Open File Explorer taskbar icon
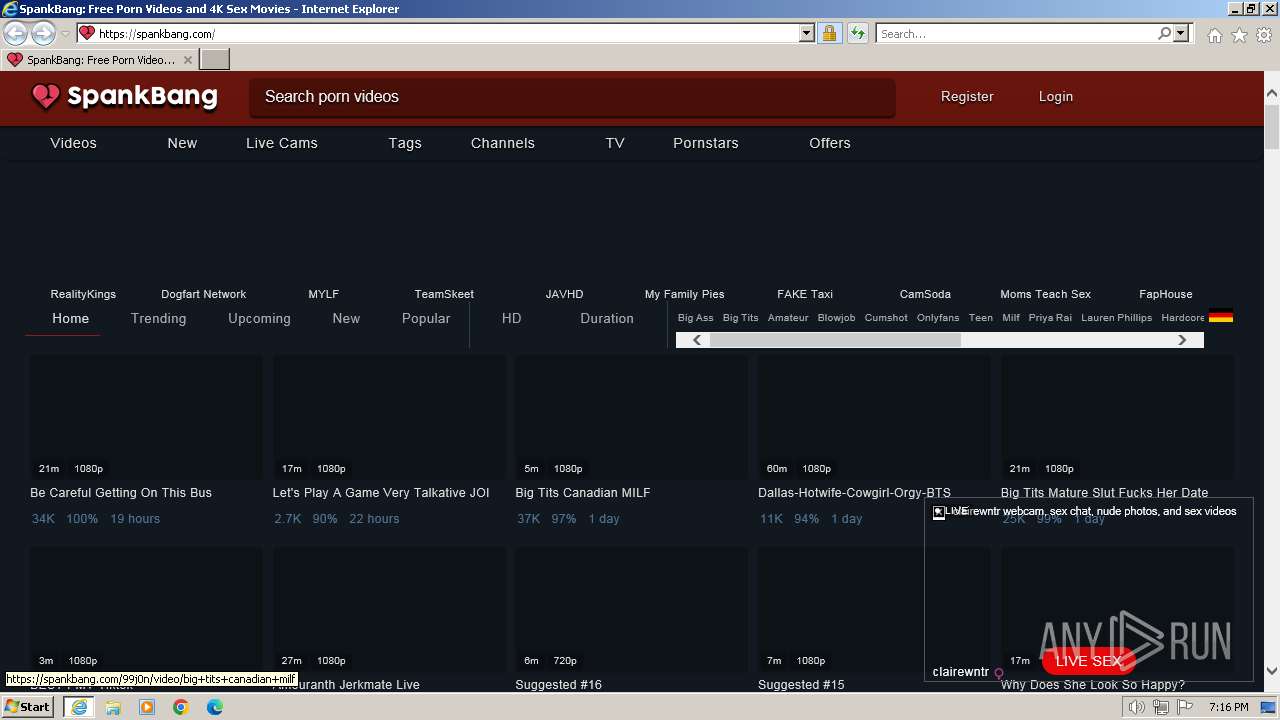The image size is (1280, 720). pos(113,707)
